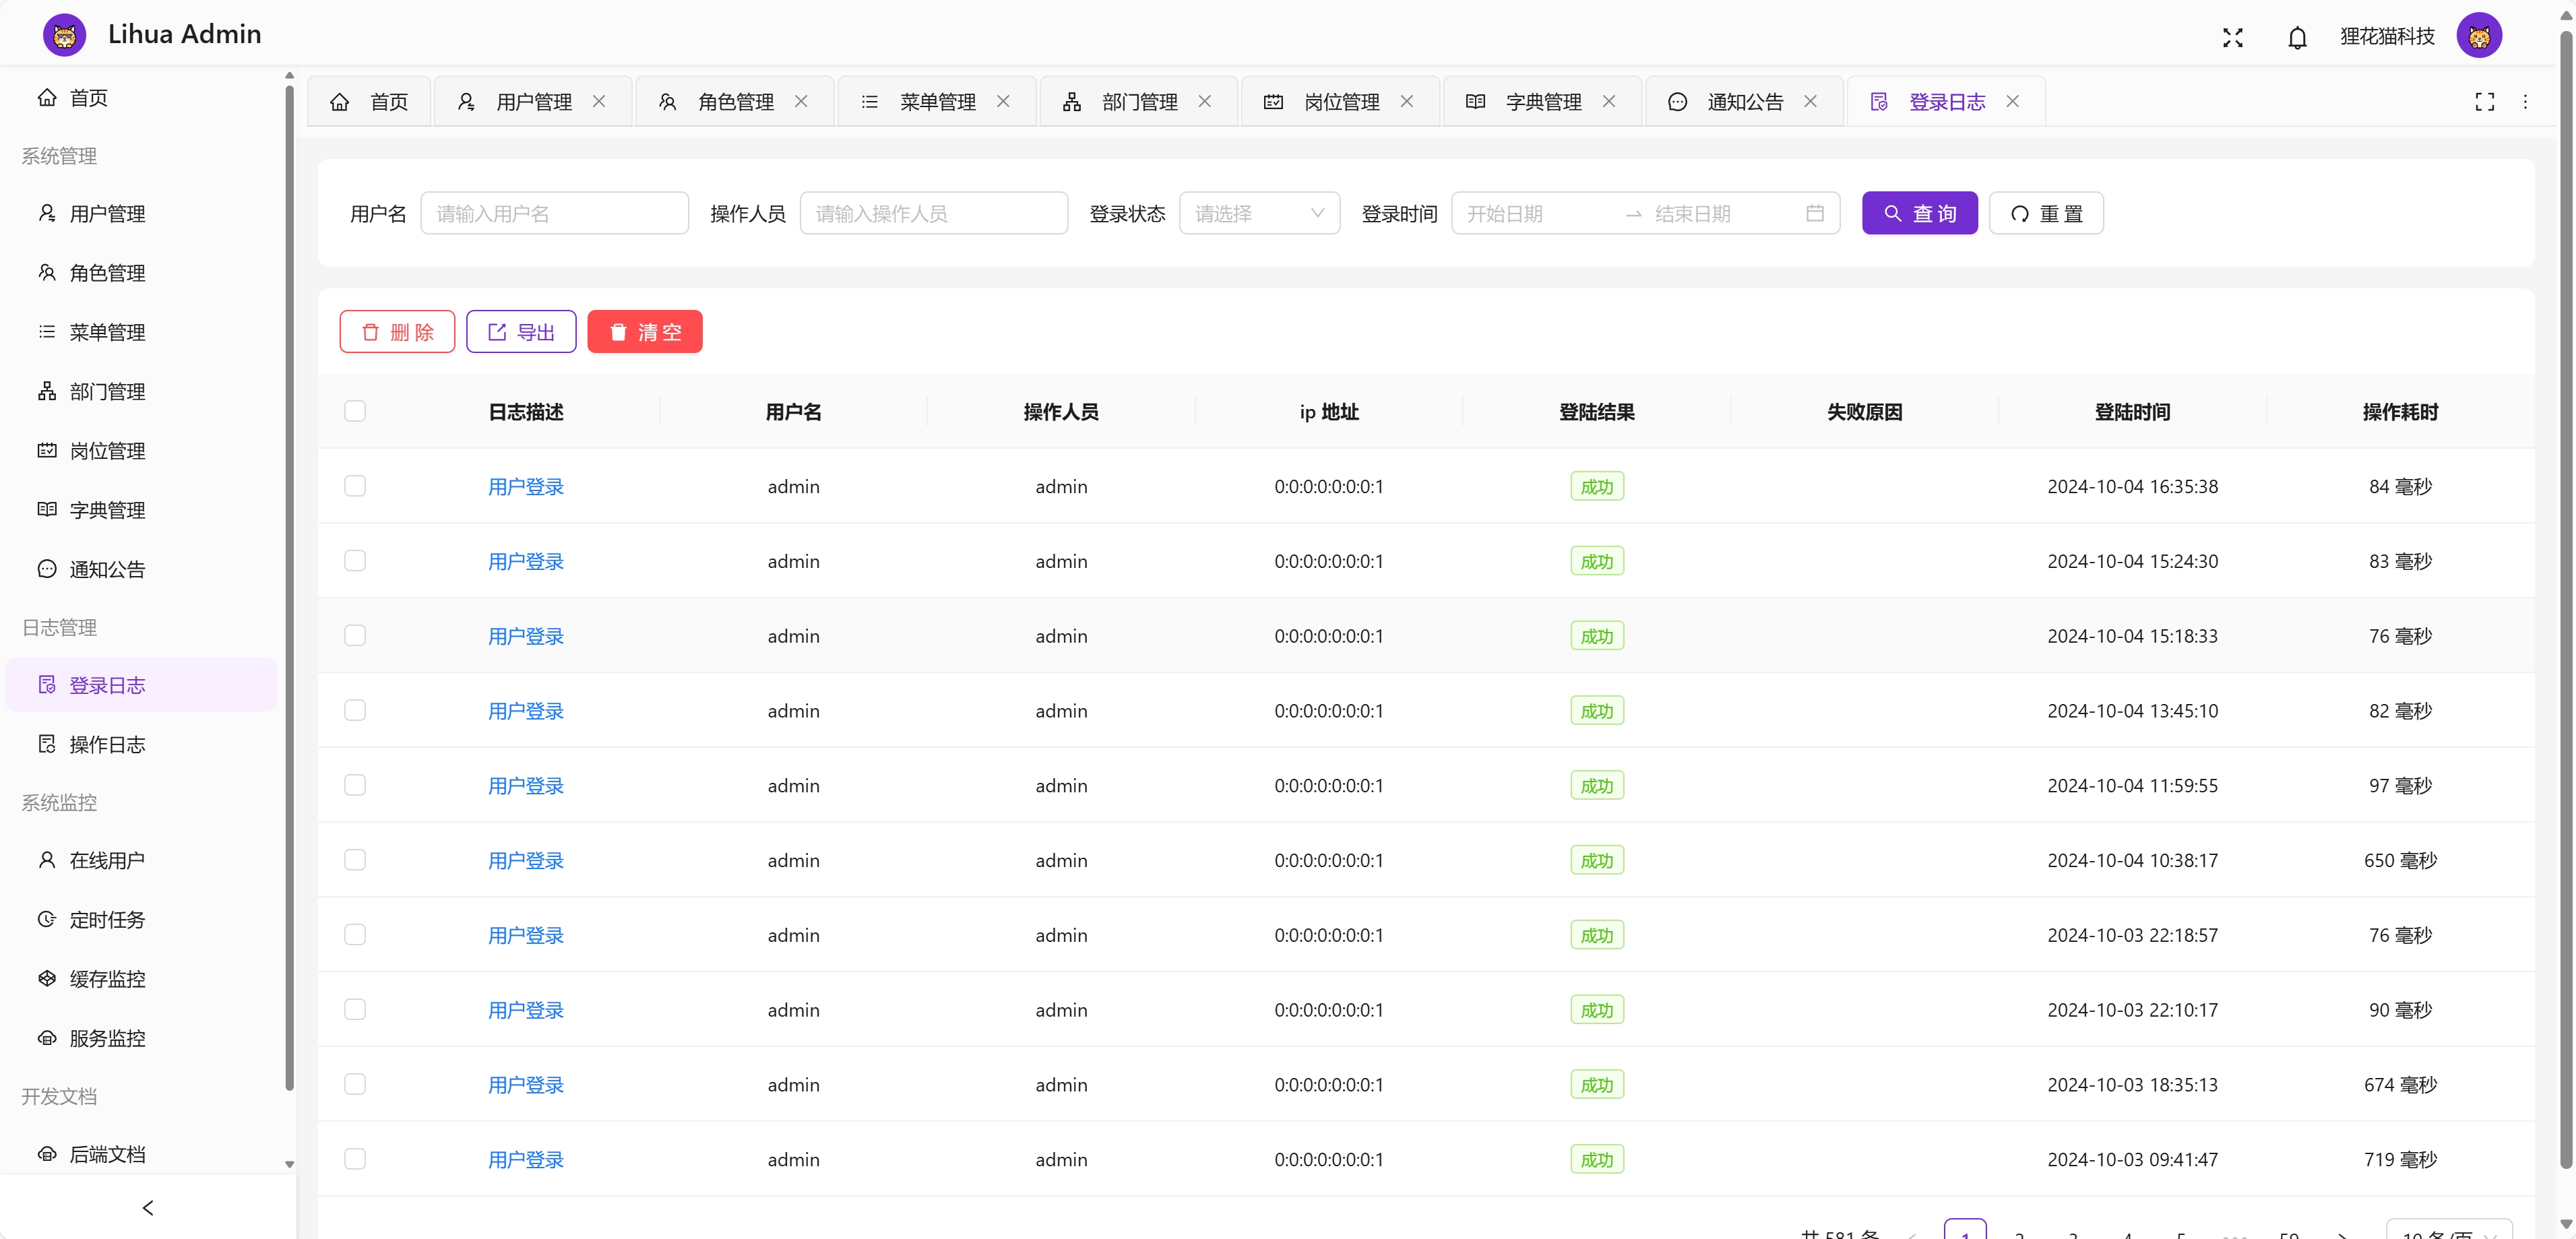Check the row logged at 2024-10-04 16:35:38
Image resolution: width=2576 pixels, height=1239 pixels.
[355, 486]
